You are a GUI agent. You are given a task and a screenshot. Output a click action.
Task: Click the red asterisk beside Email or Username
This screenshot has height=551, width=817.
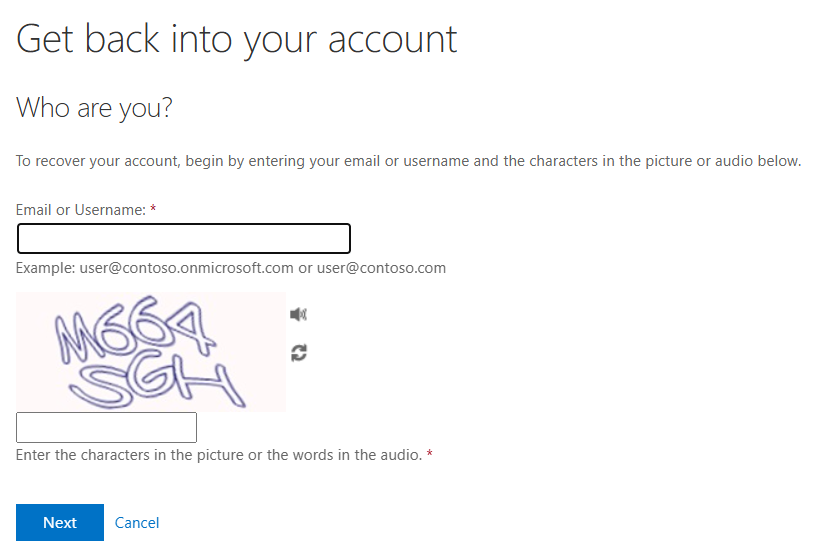pyautogui.click(x=153, y=209)
